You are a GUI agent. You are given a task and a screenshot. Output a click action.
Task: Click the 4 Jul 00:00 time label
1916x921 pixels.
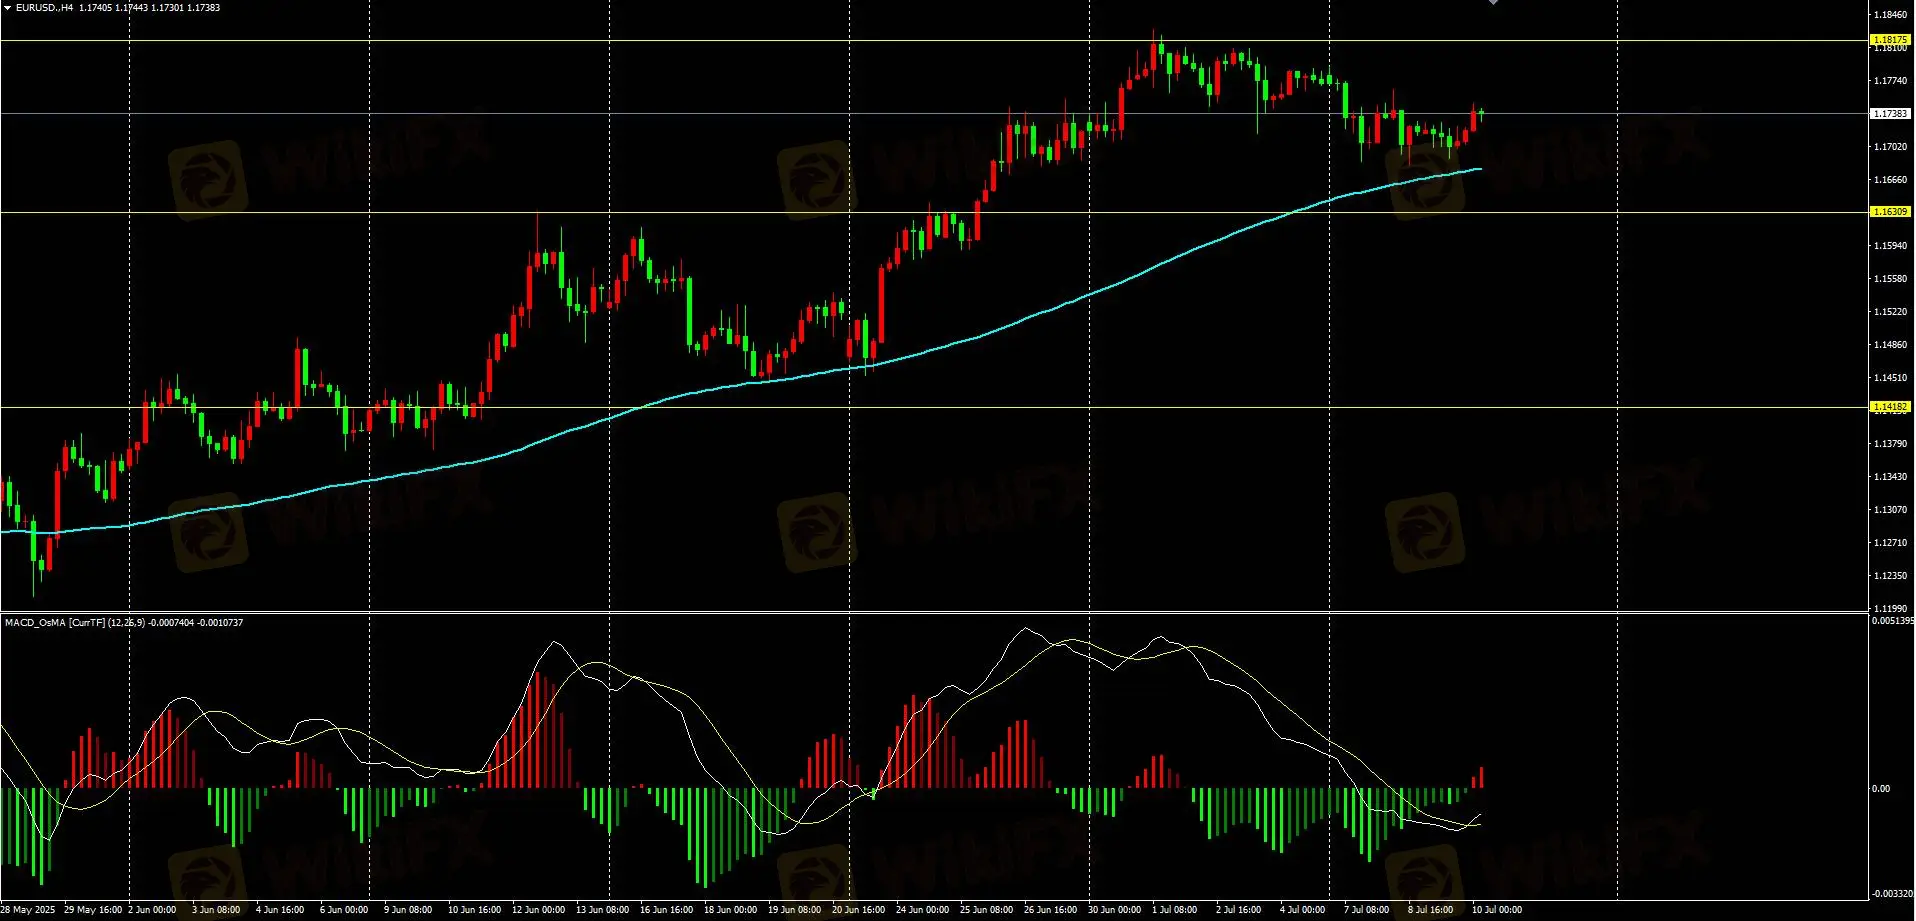pyautogui.click(x=1303, y=910)
